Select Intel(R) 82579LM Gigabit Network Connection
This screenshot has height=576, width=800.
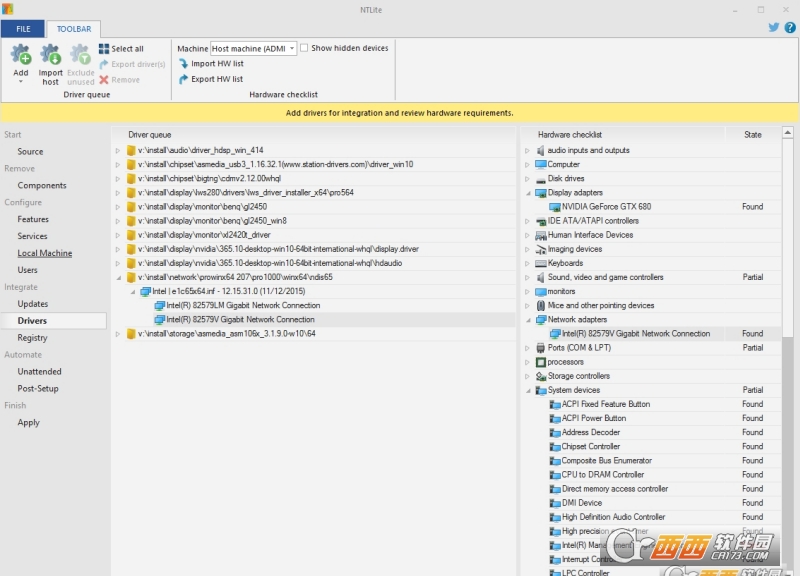(x=243, y=306)
